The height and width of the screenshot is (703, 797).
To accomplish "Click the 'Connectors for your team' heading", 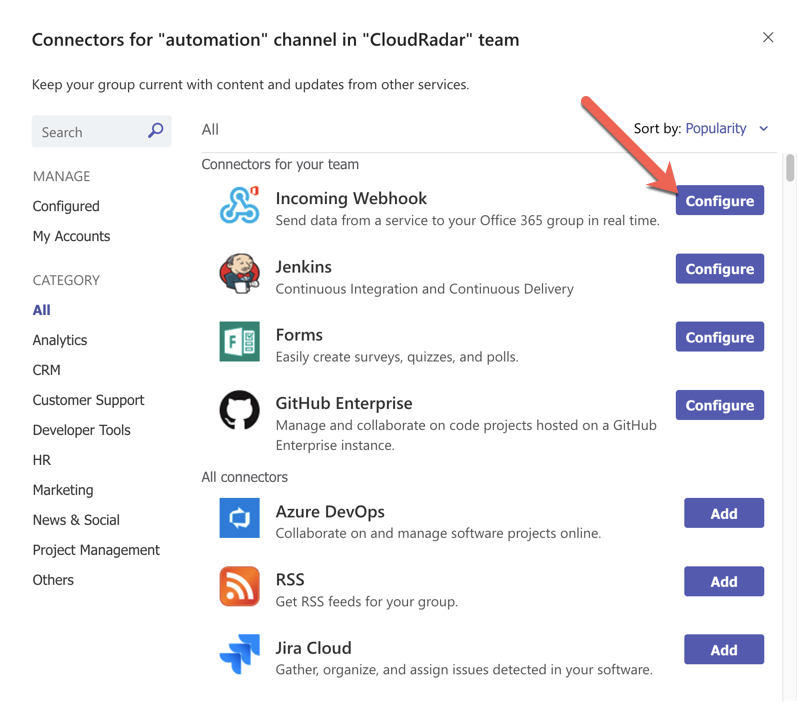I will tap(280, 164).
